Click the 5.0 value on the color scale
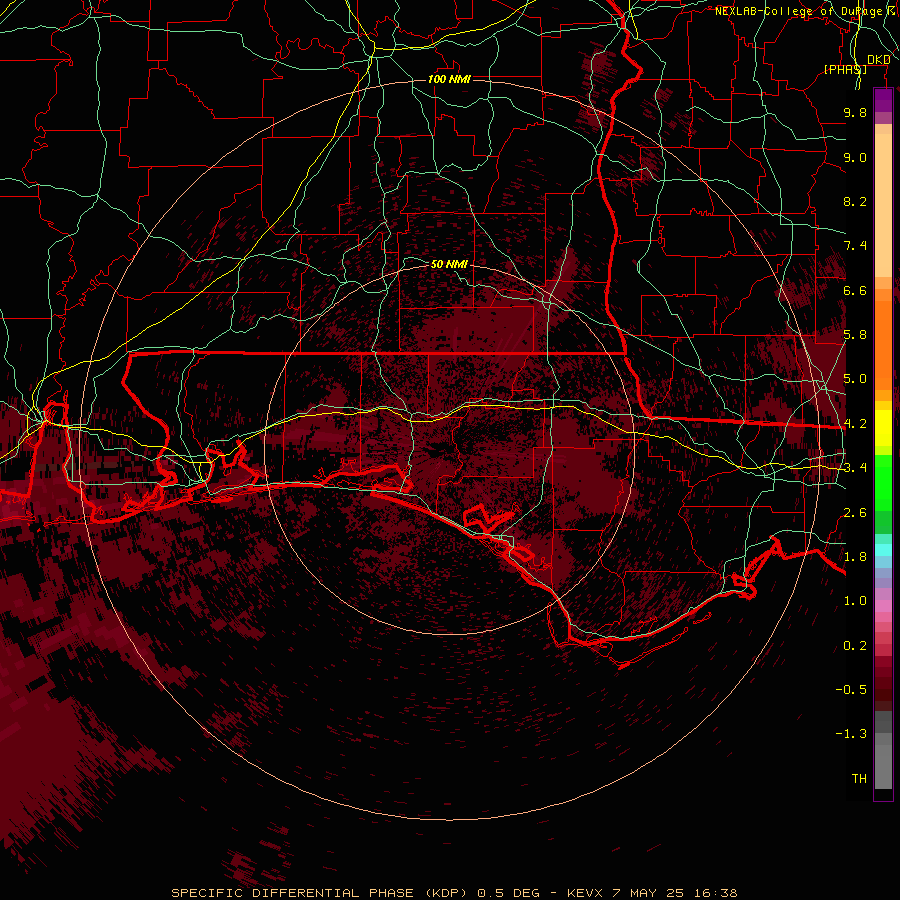 [855, 379]
